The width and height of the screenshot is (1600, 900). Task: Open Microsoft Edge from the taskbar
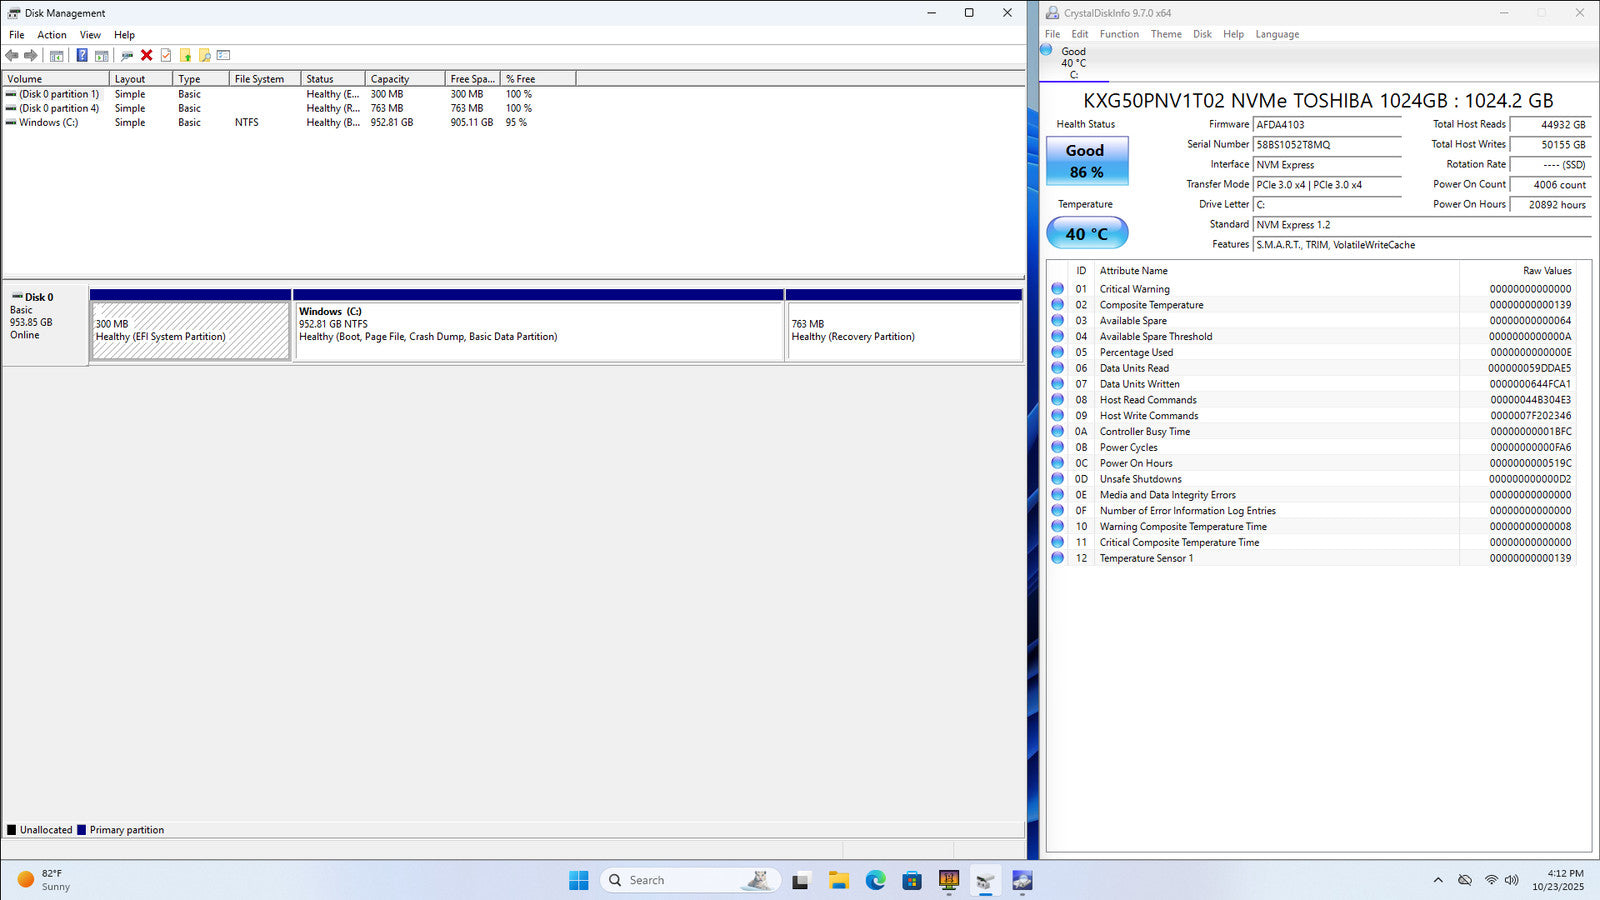(875, 880)
